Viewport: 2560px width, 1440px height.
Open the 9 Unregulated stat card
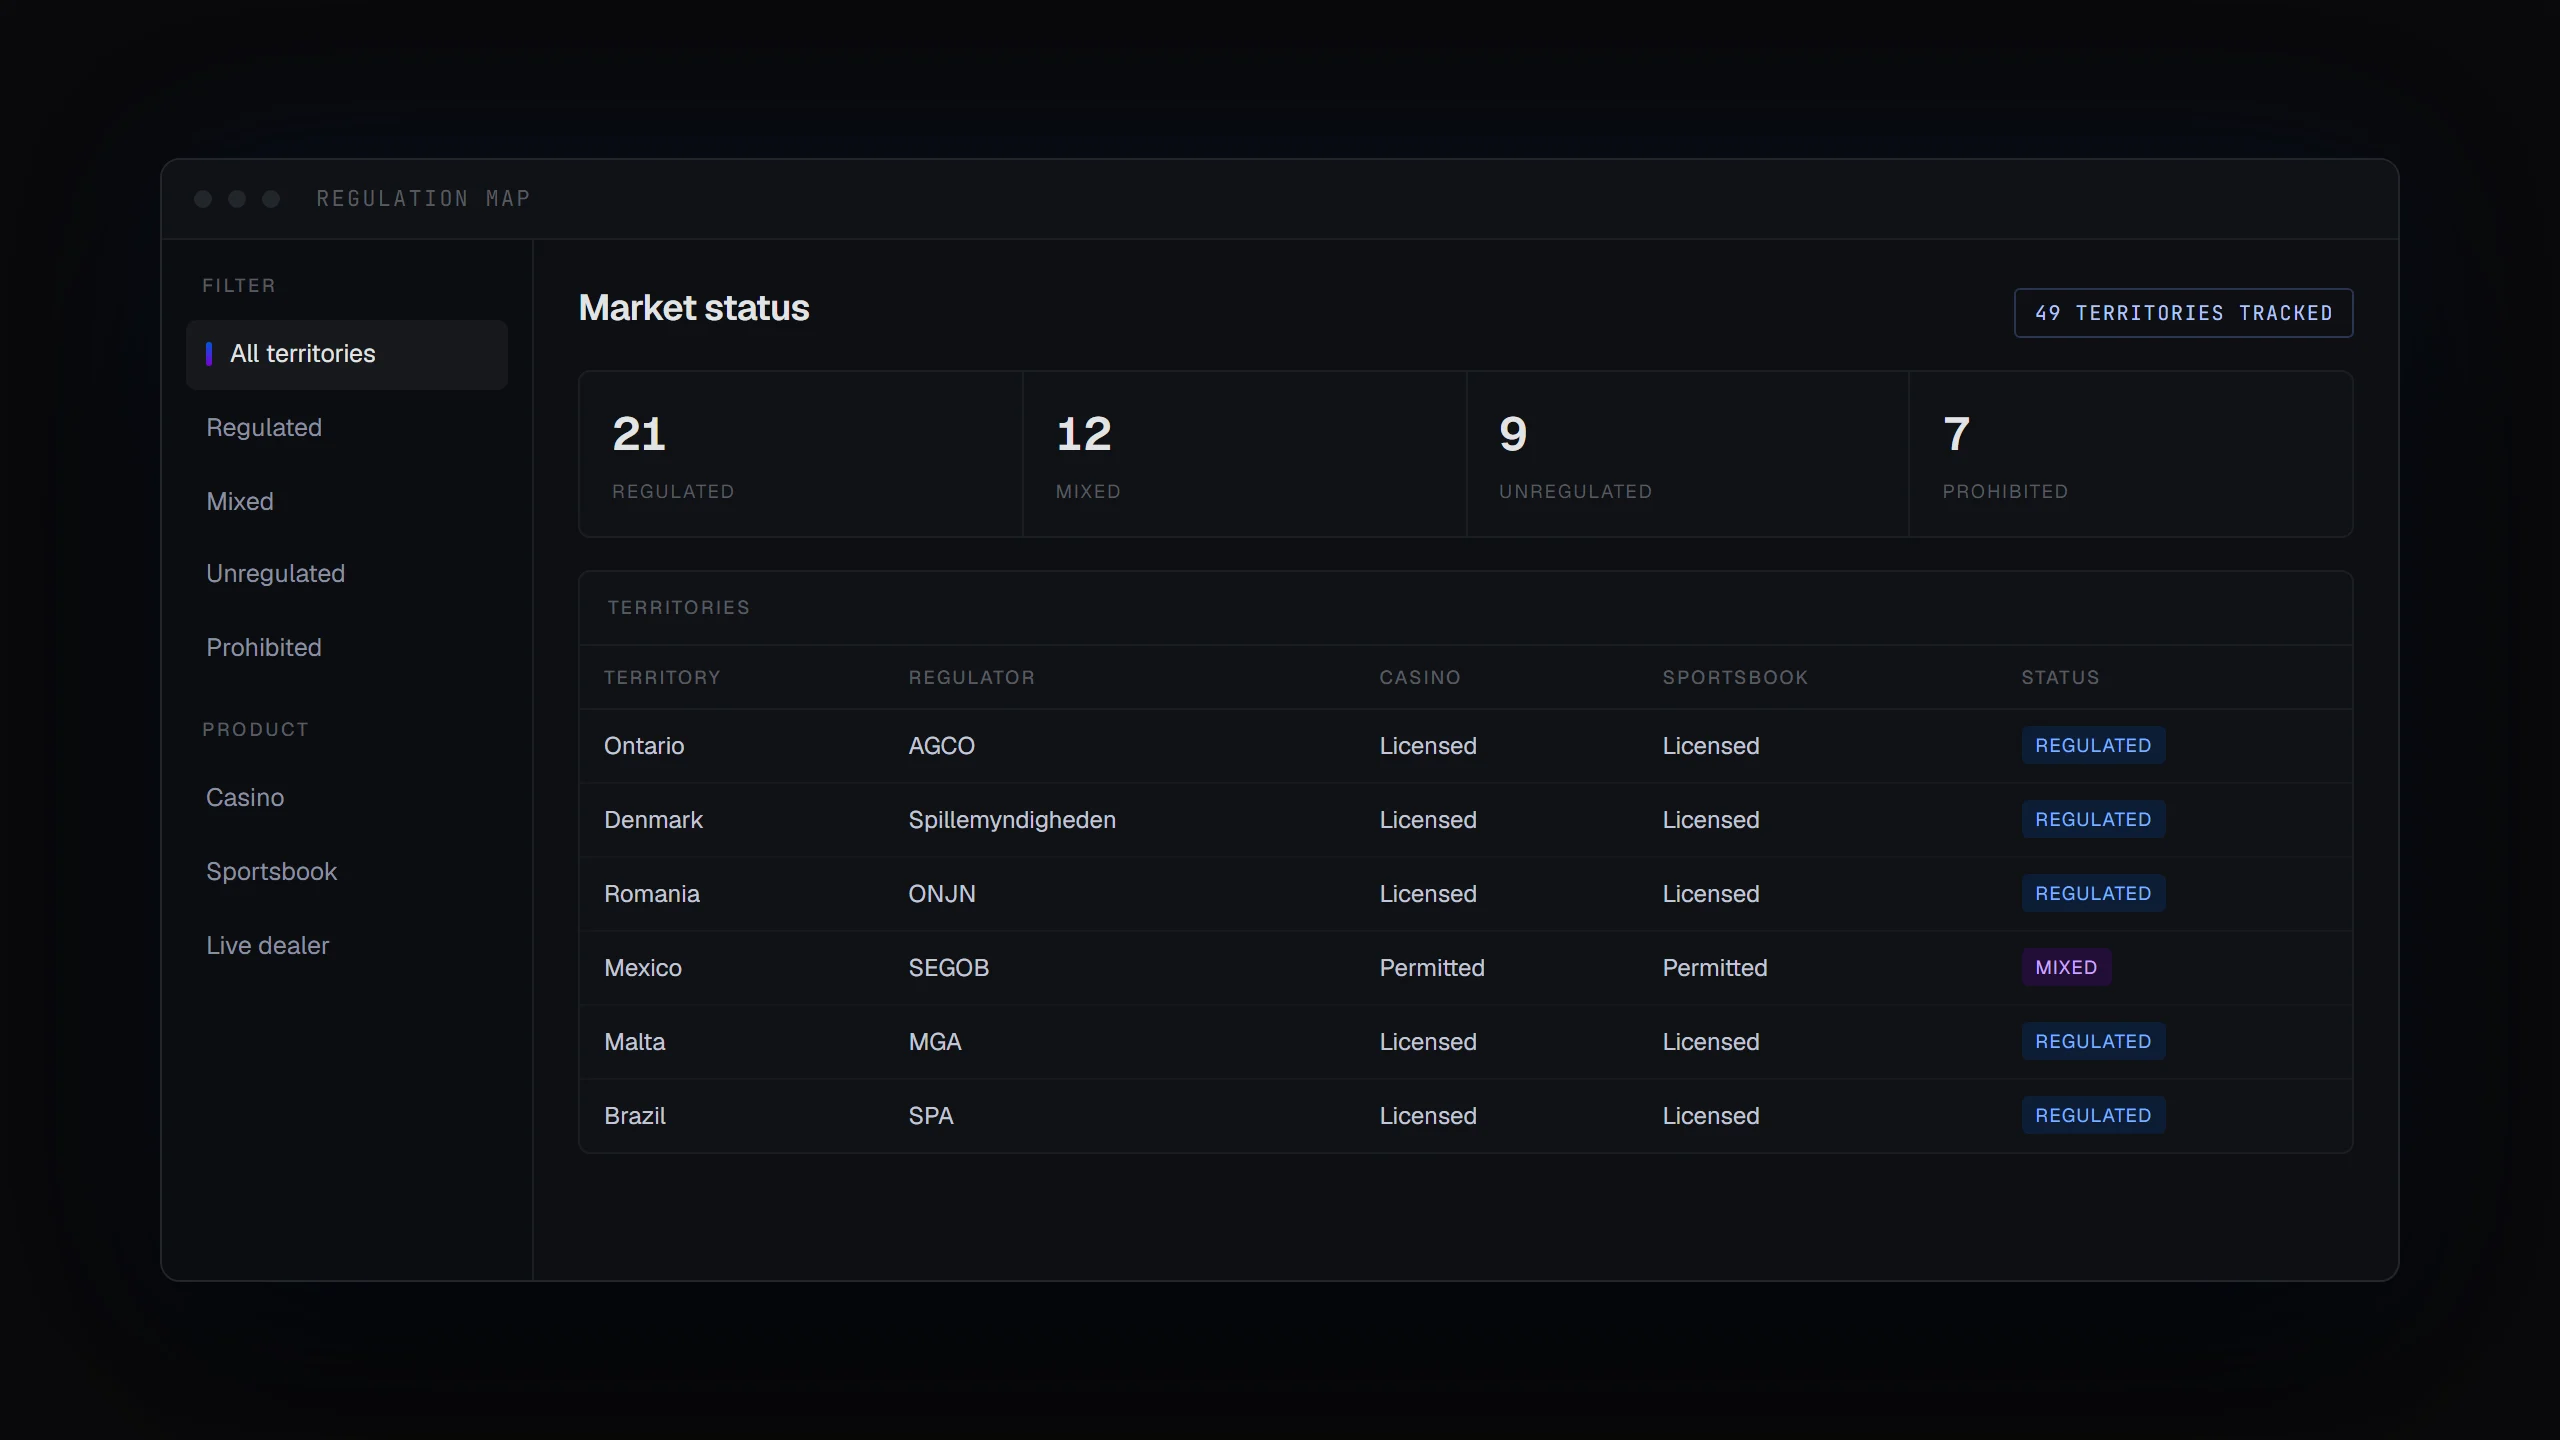(1688, 454)
